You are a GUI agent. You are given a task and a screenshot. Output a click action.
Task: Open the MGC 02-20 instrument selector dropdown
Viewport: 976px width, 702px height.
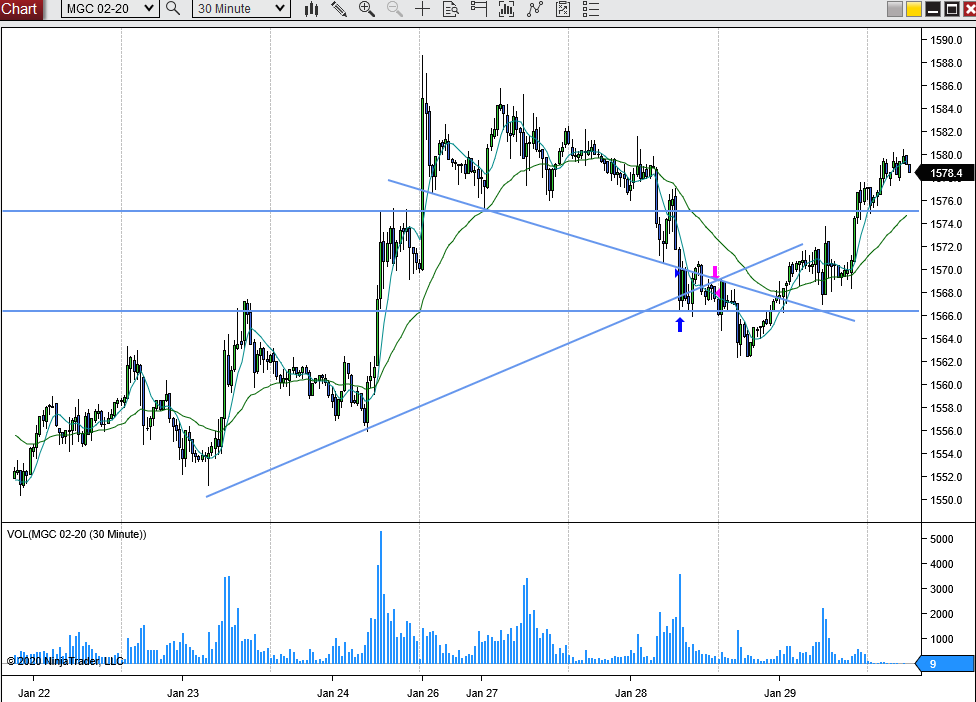pos(110,9)
